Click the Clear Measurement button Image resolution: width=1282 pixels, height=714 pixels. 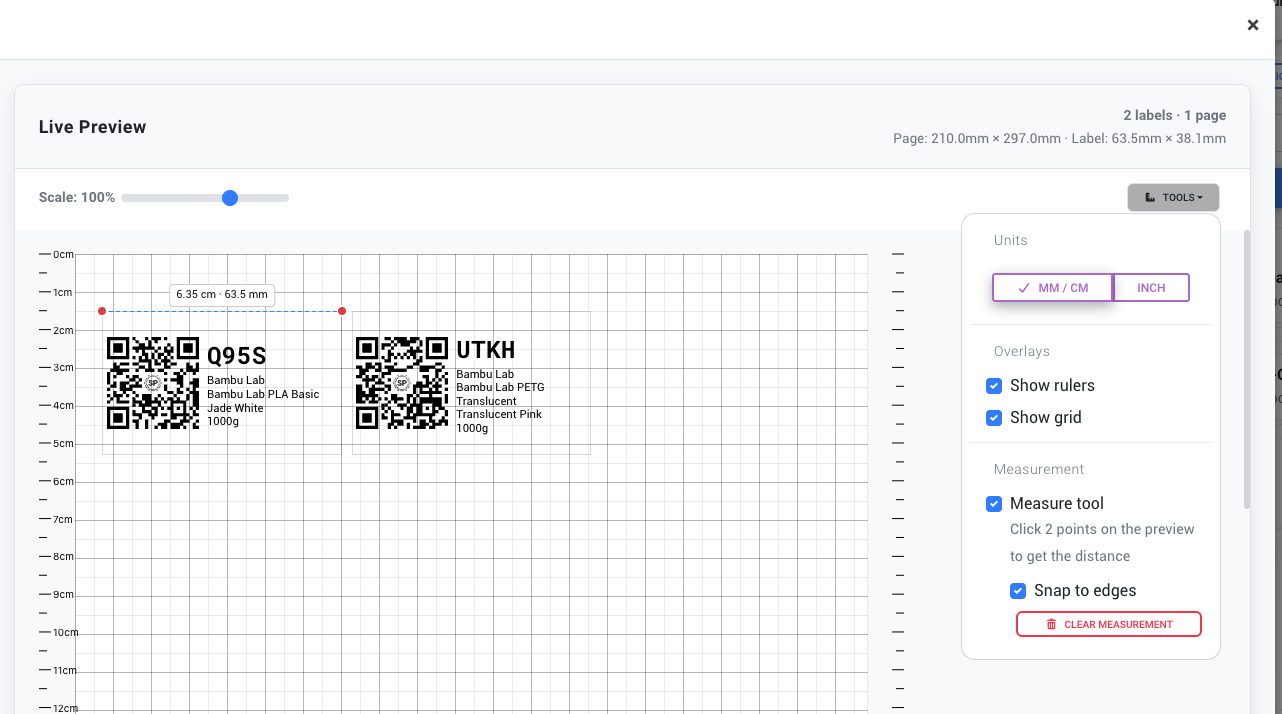(1109, 624)
